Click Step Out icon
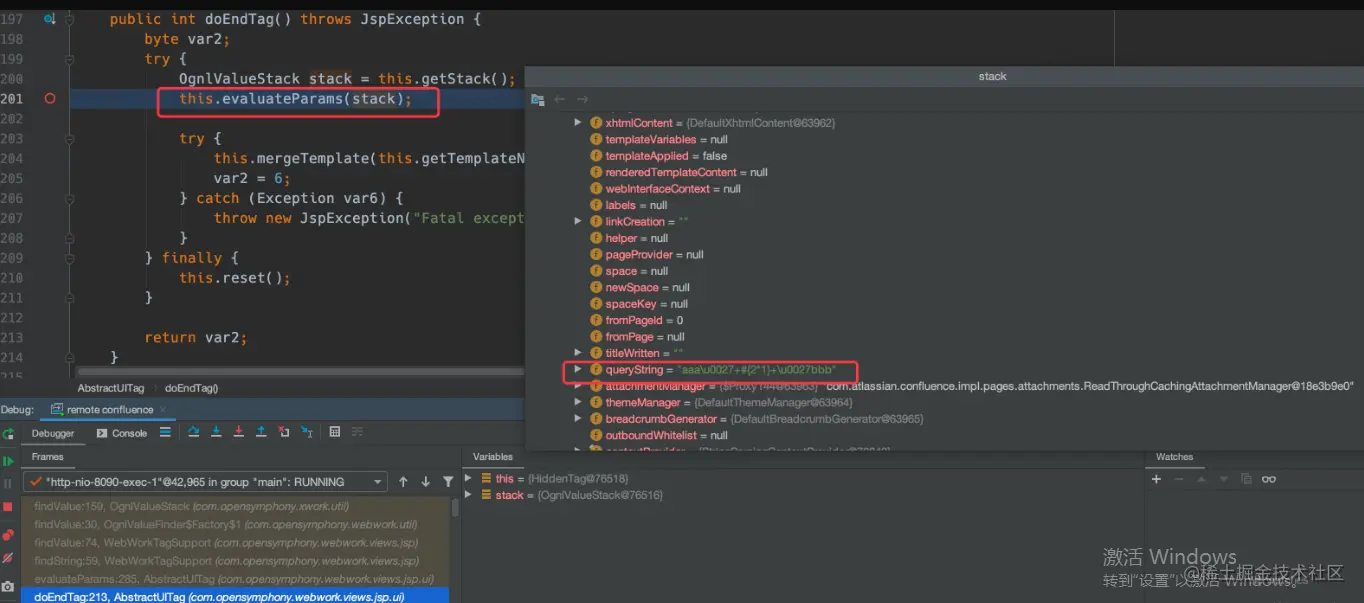Screen dimensions: 1364x603 tap(261, 433)
